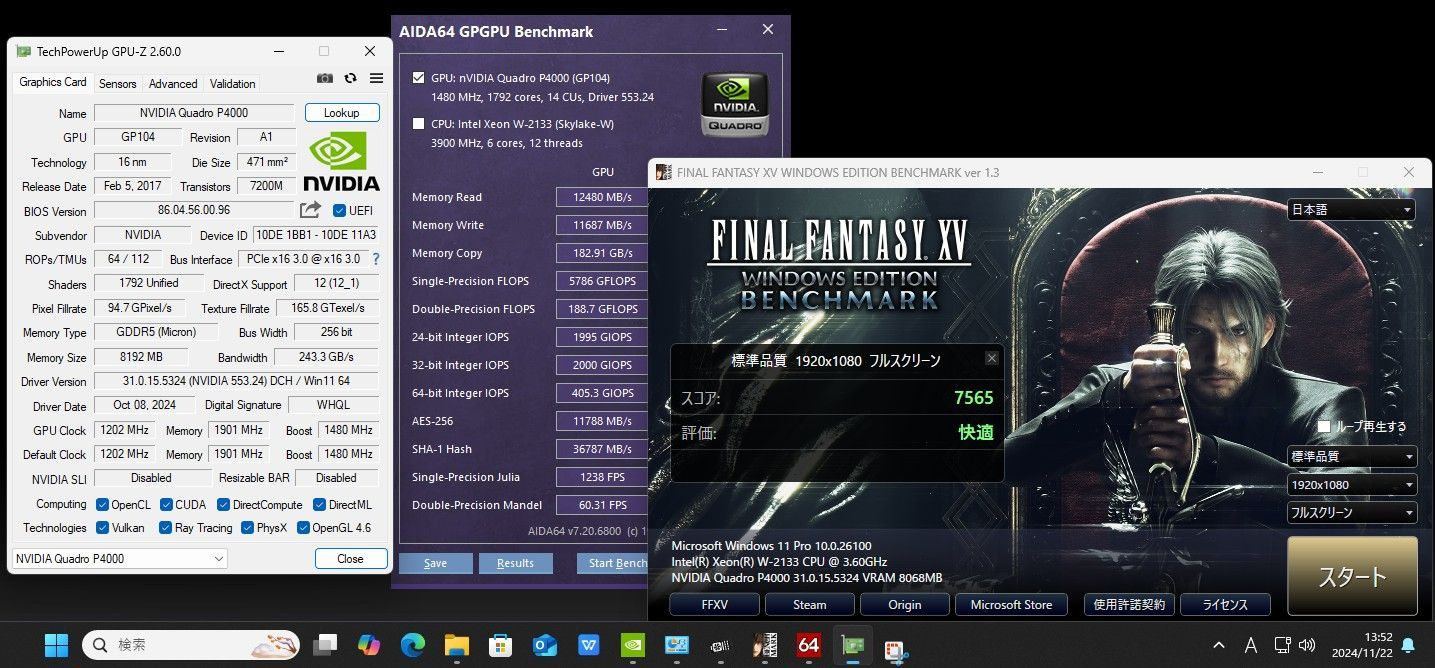The height and width of the screenshot is (668, 1435).
Task: Enable the ループ再生する loop checkbox
Action: (x=1324, y=426)
